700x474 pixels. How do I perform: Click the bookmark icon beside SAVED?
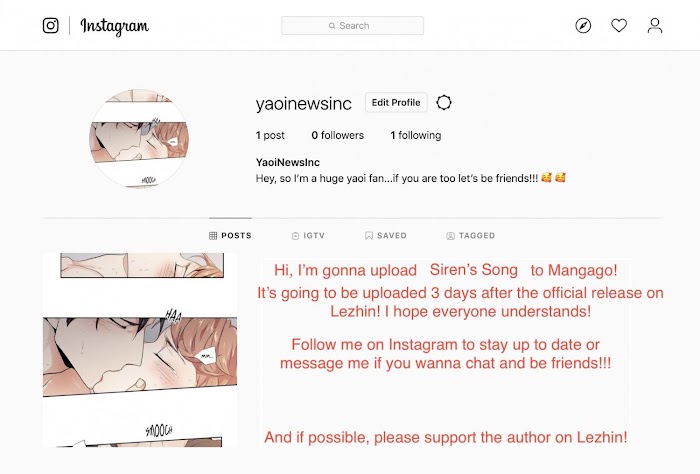click(369, 236)
